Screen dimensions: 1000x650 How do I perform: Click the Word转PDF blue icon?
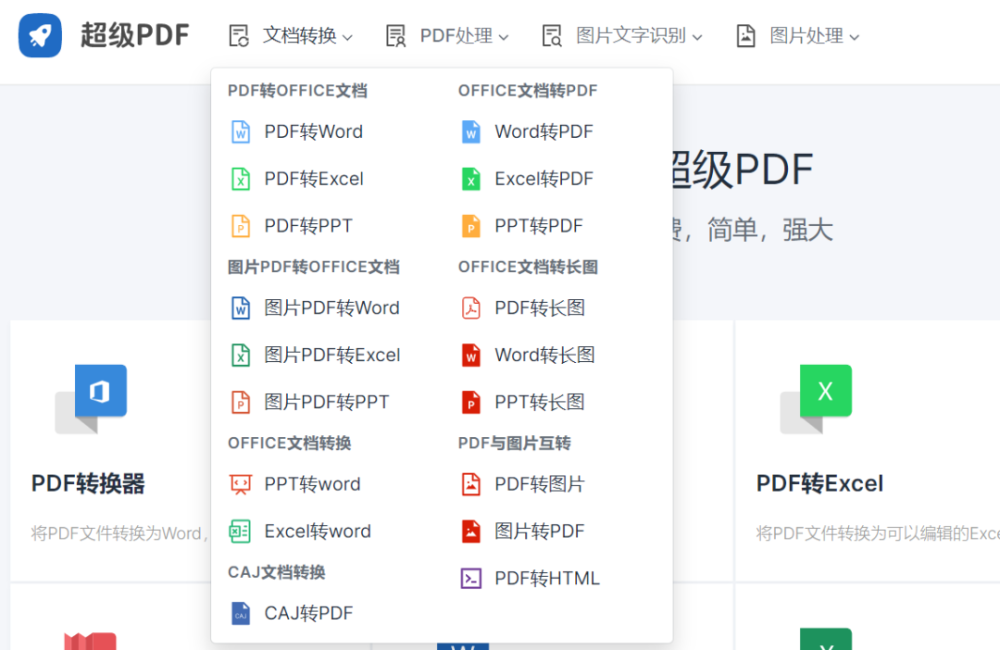[471, 132]
